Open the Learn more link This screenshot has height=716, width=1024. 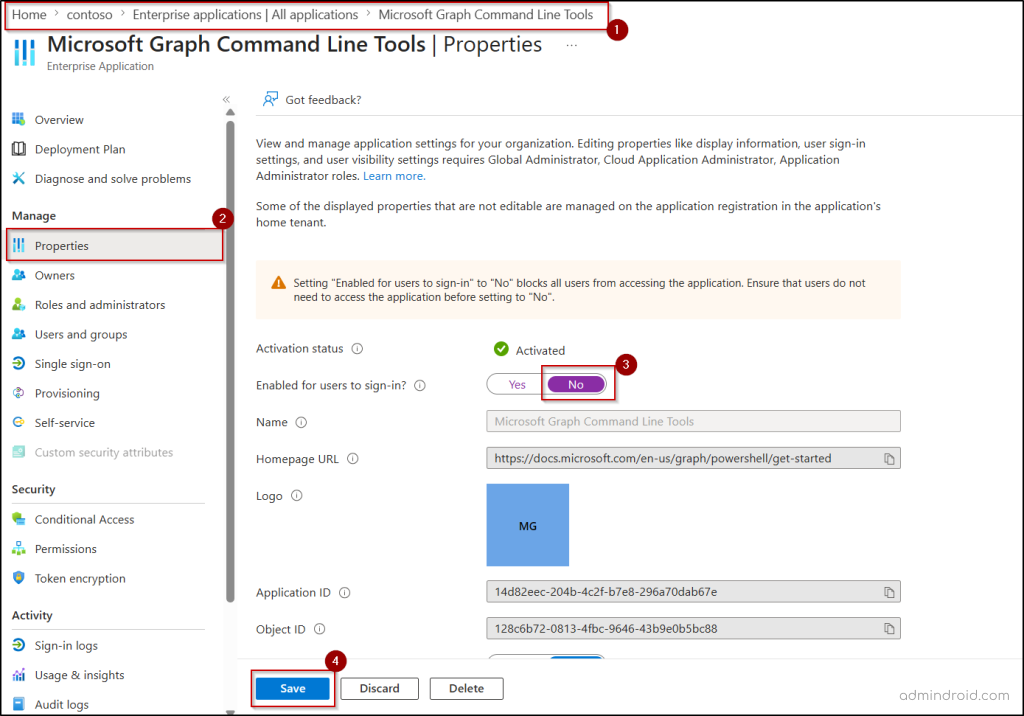point(394,176)
